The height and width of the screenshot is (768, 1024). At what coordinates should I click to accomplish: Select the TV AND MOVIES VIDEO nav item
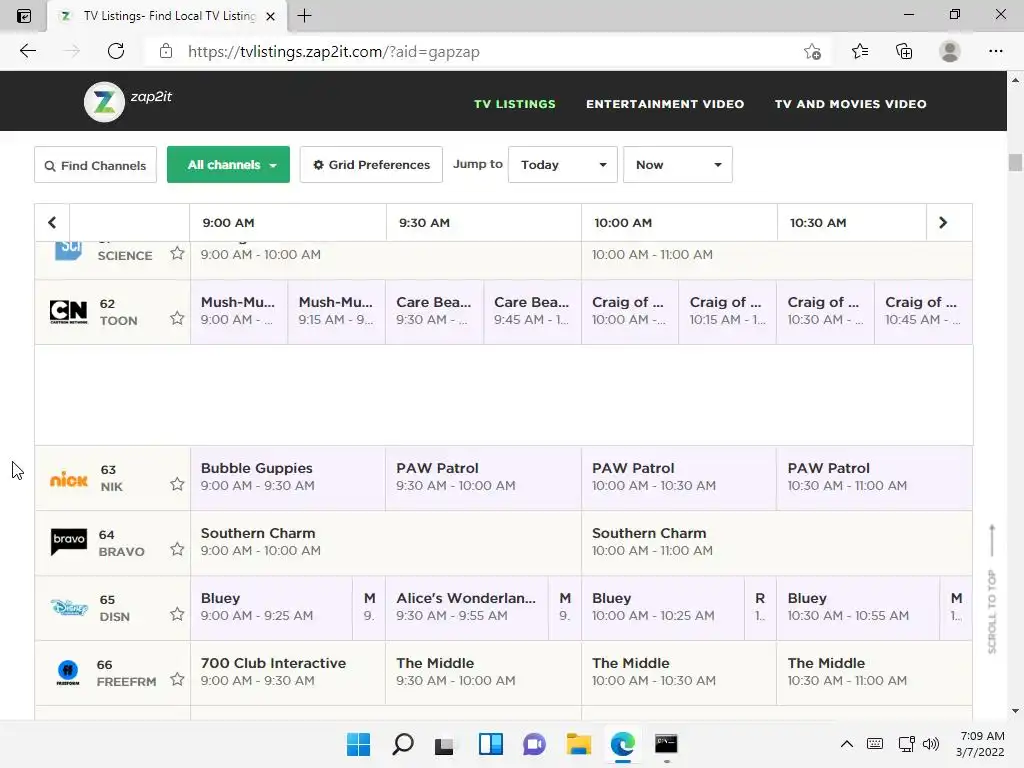850,104
